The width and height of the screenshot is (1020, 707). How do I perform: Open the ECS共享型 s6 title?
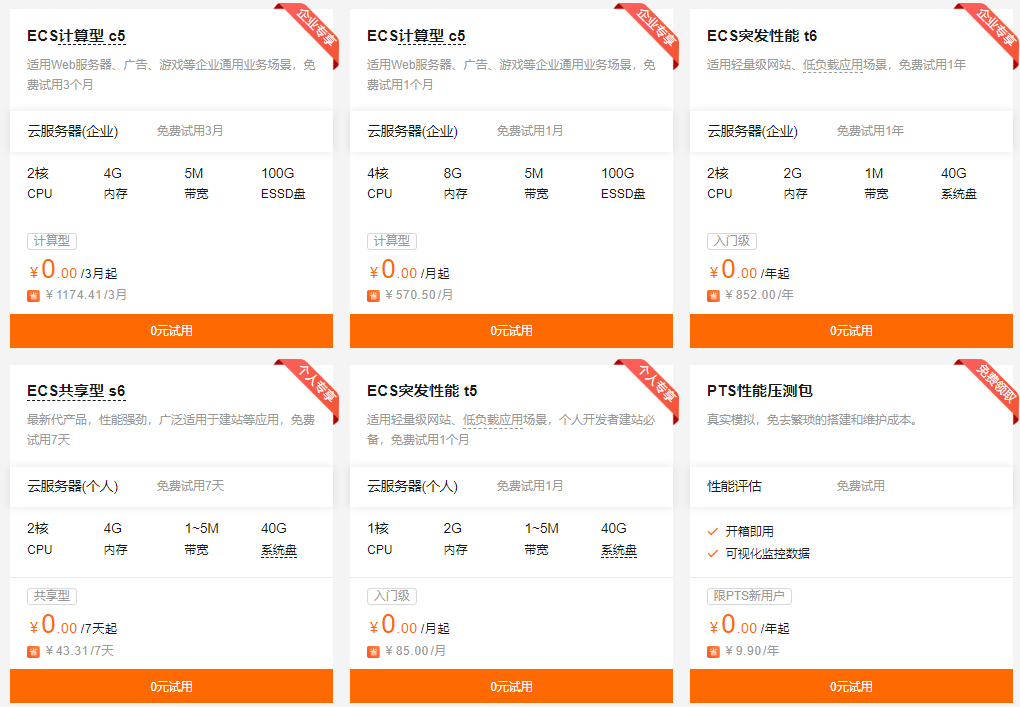coord(76,391)
